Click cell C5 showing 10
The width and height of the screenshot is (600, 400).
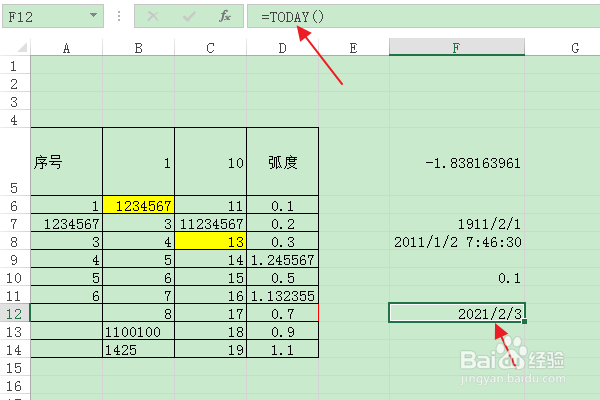(210, 162)
